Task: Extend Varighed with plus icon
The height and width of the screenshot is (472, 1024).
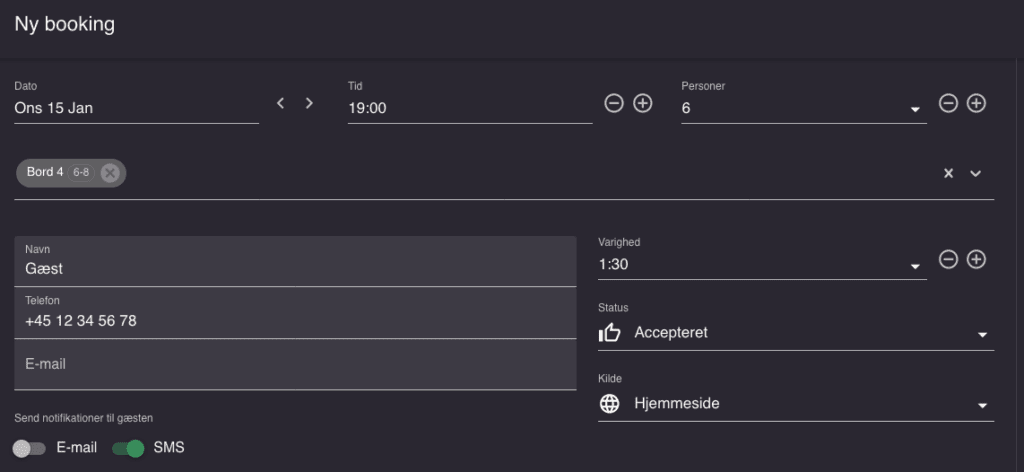Action: pos(976,259)
